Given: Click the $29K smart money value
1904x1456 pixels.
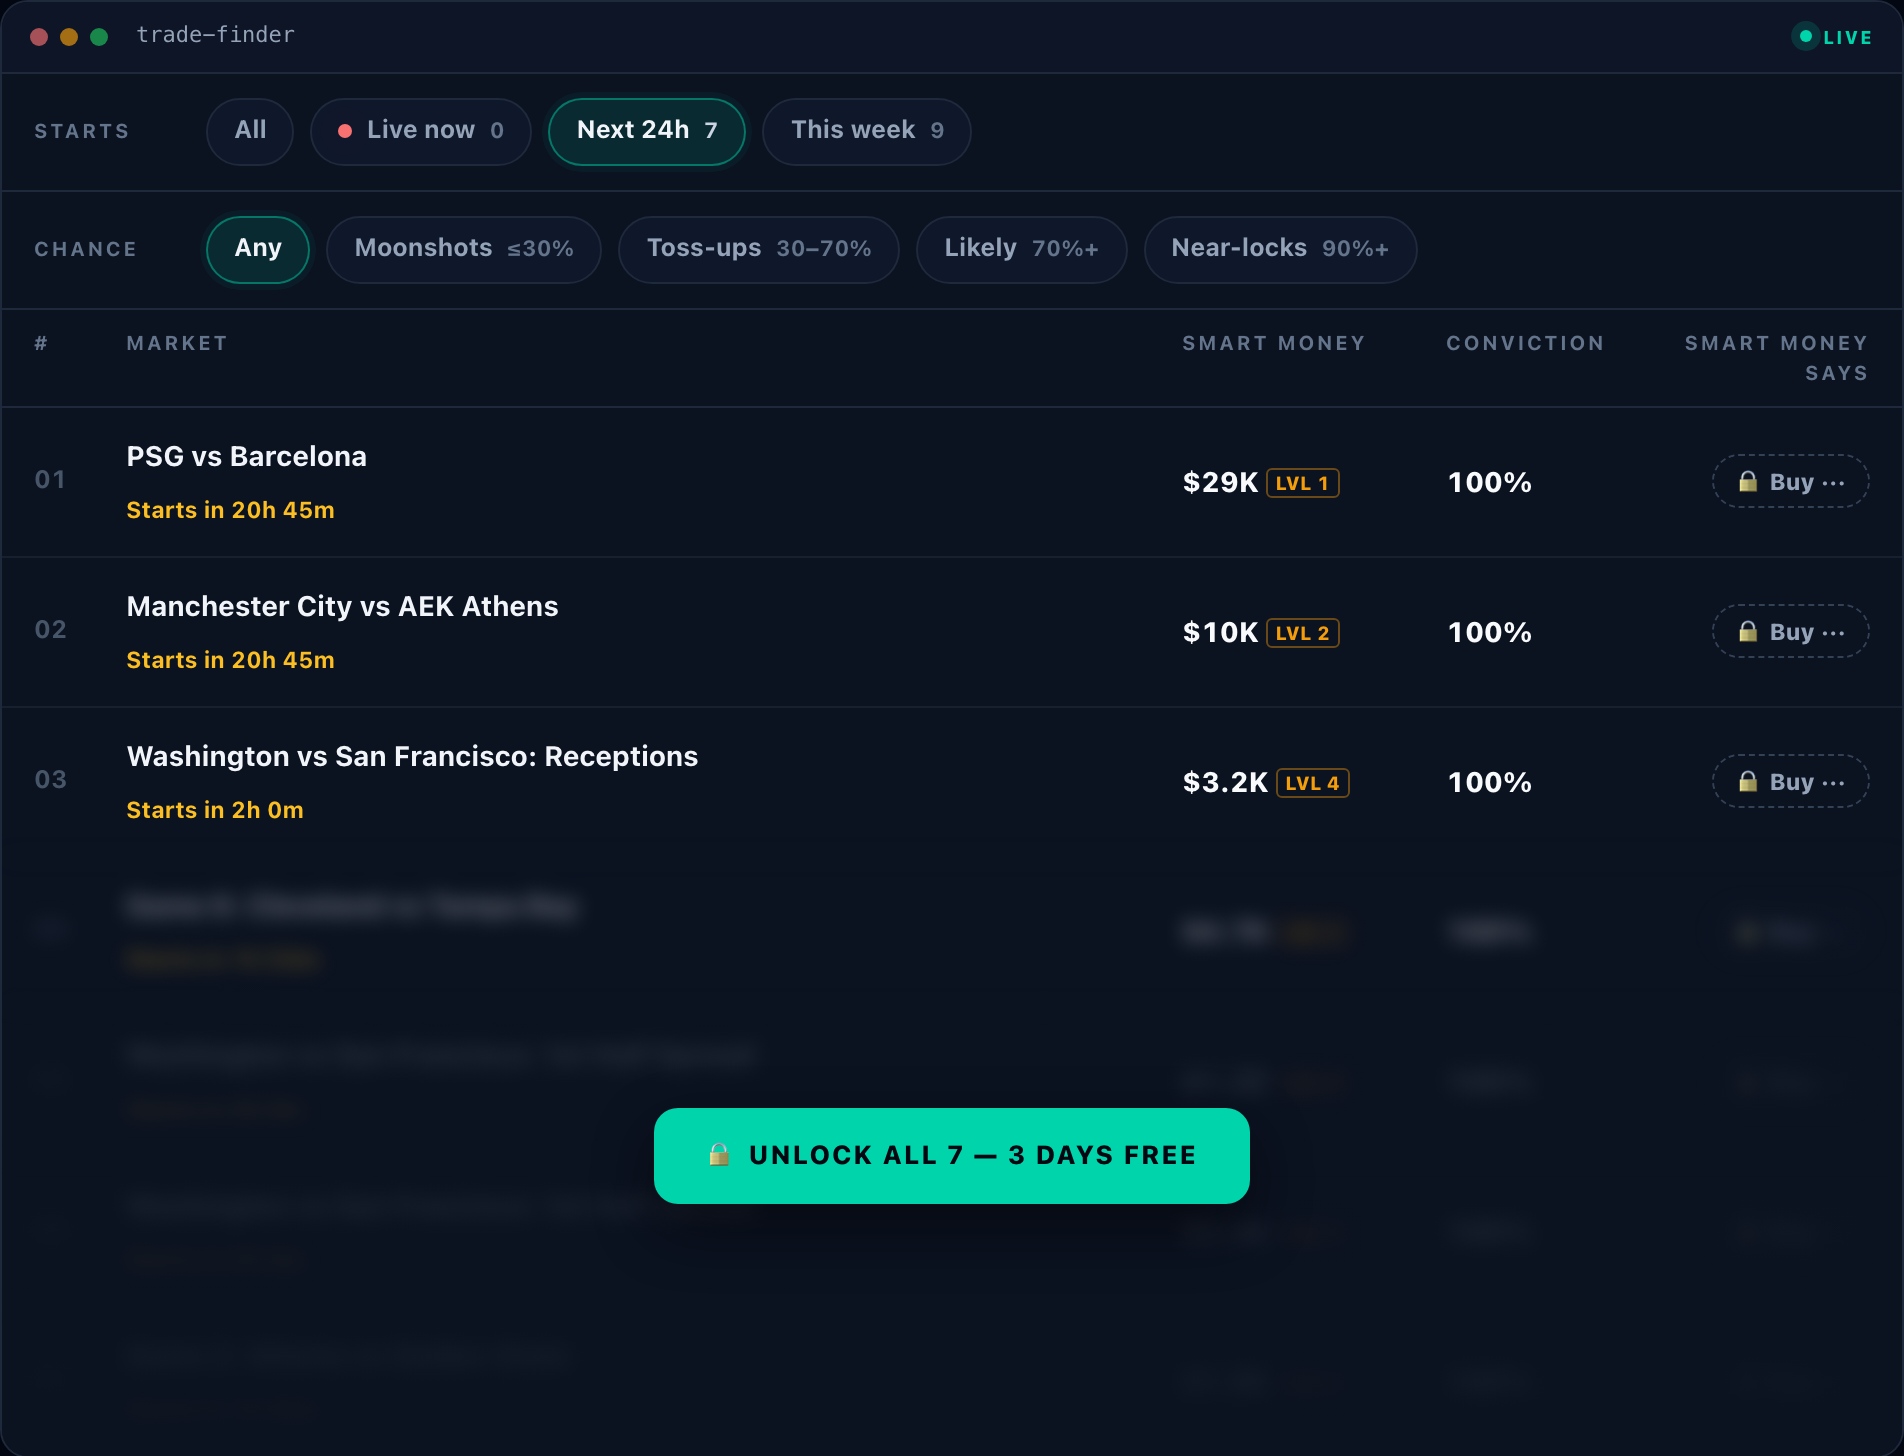Looking at the screenshot, I should (x=1220, y=483).
